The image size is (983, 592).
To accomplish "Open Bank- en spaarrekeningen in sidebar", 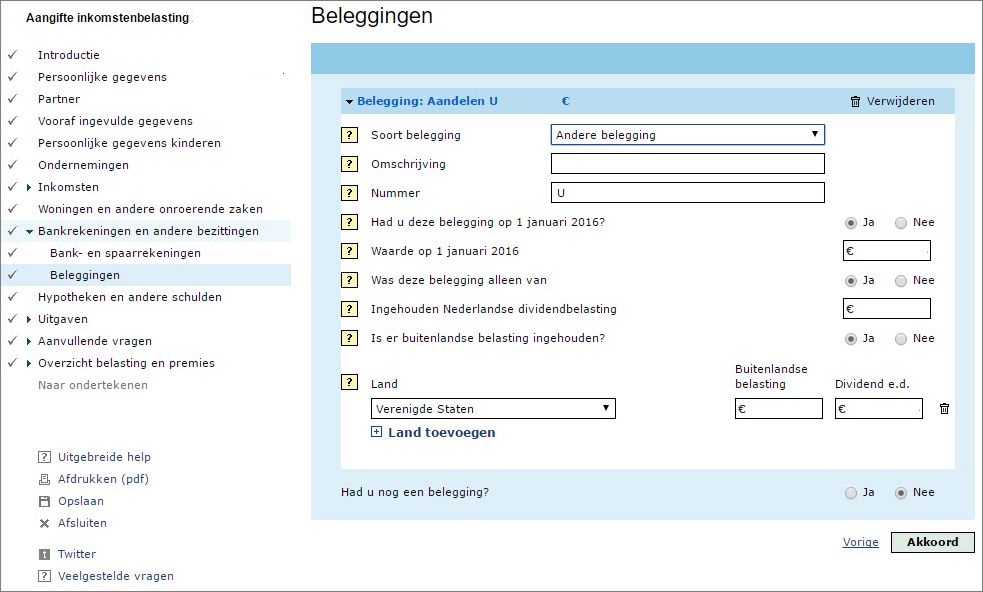I will [x=125, y=253].
